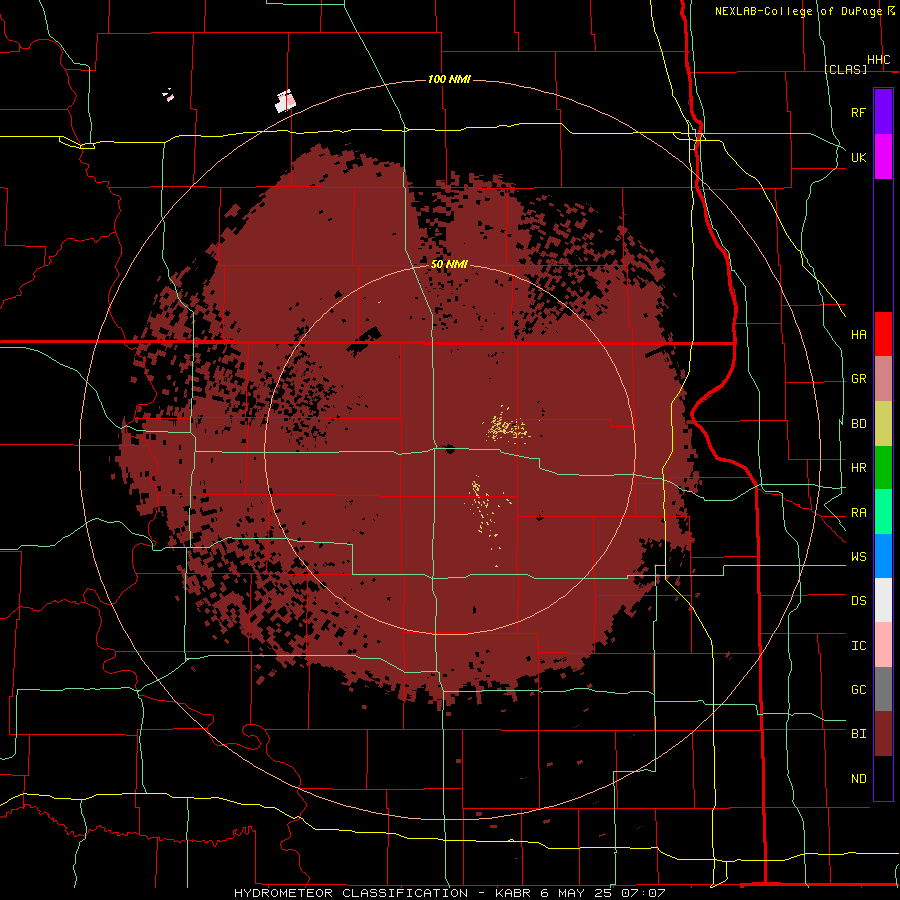The width and height of the screenshot is (900, 900).
Task: Click the DS white color swatch
Action: click(883, 600)
